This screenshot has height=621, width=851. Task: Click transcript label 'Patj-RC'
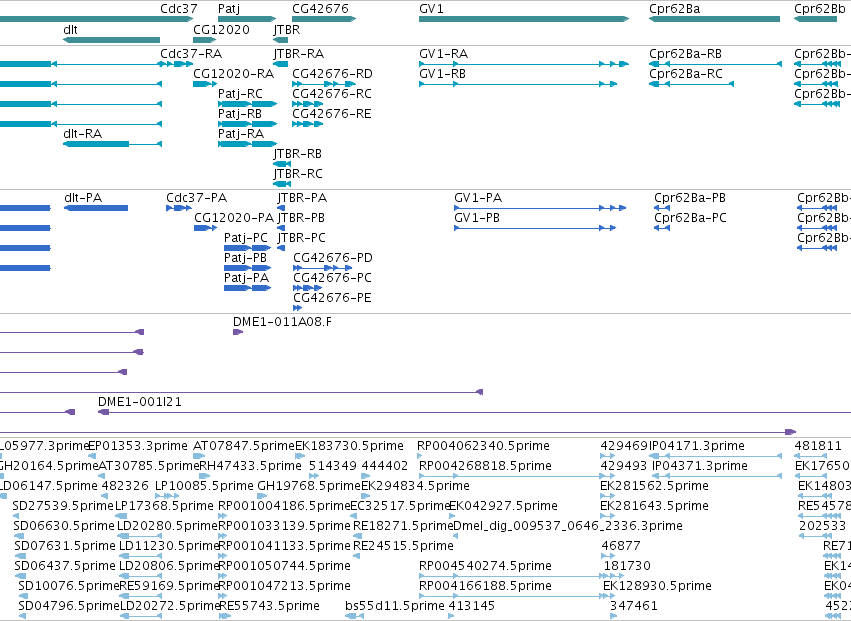click(240, 94)
